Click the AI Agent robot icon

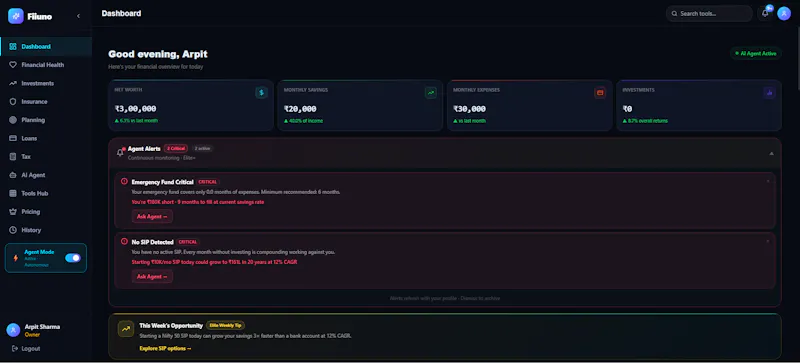click(13, 175)
